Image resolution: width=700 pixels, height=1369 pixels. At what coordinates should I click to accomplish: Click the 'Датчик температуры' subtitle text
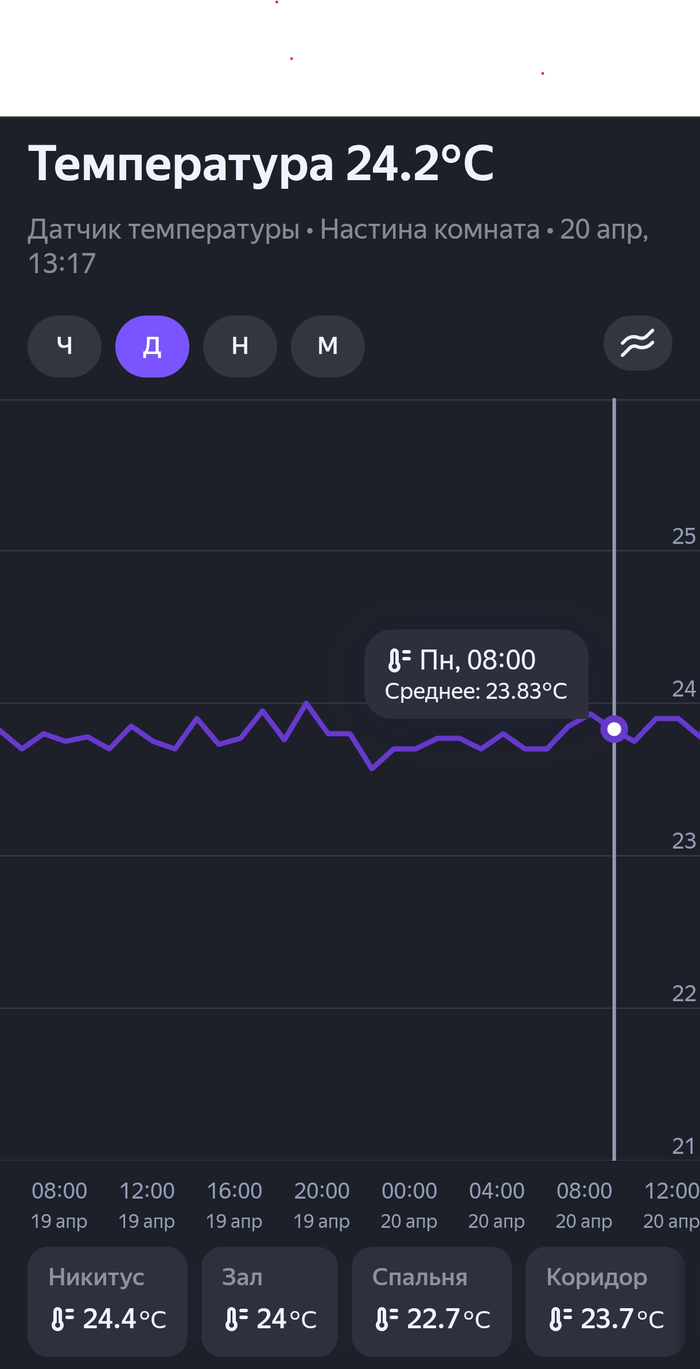pos(163,230)
